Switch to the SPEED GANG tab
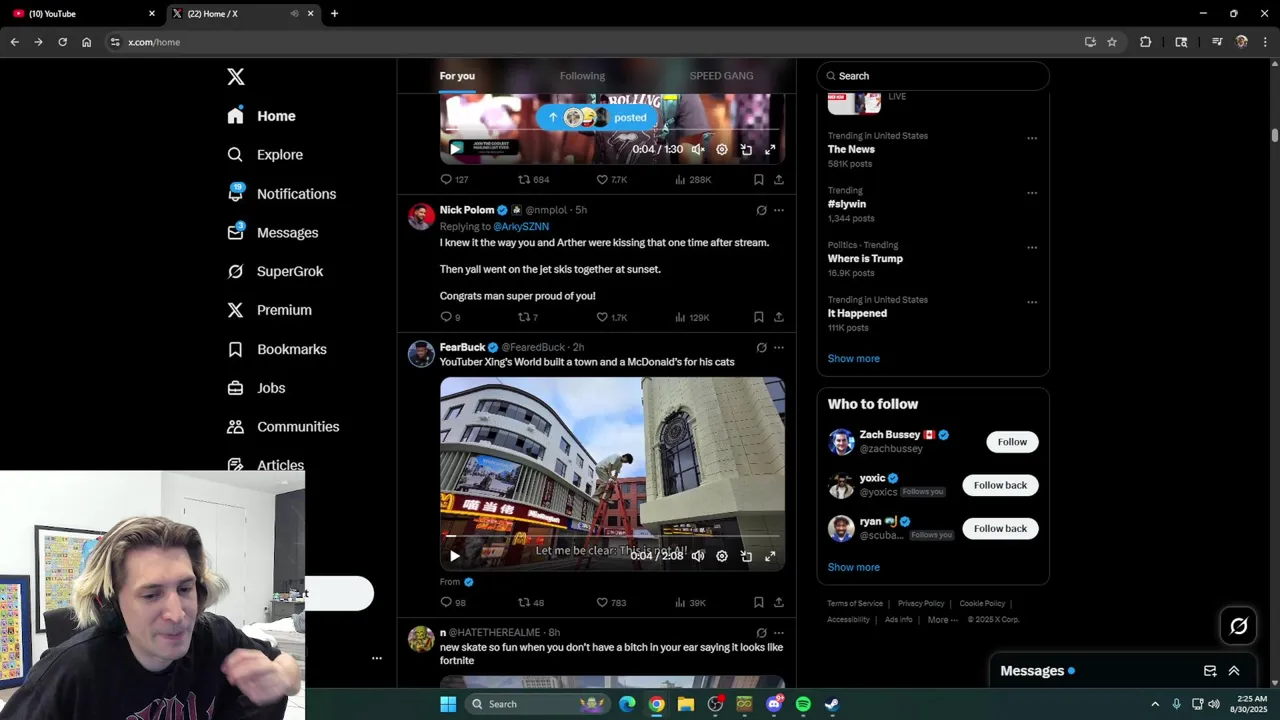1280x720 pixels. click(x=721, y=76)
